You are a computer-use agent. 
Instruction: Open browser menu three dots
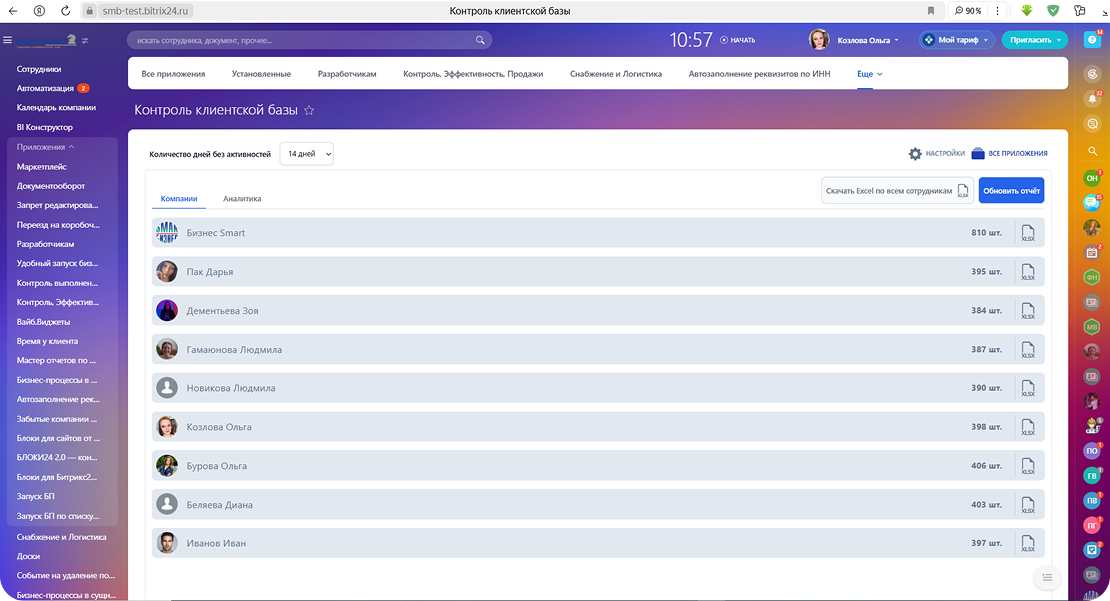click(x=997, y=11)
